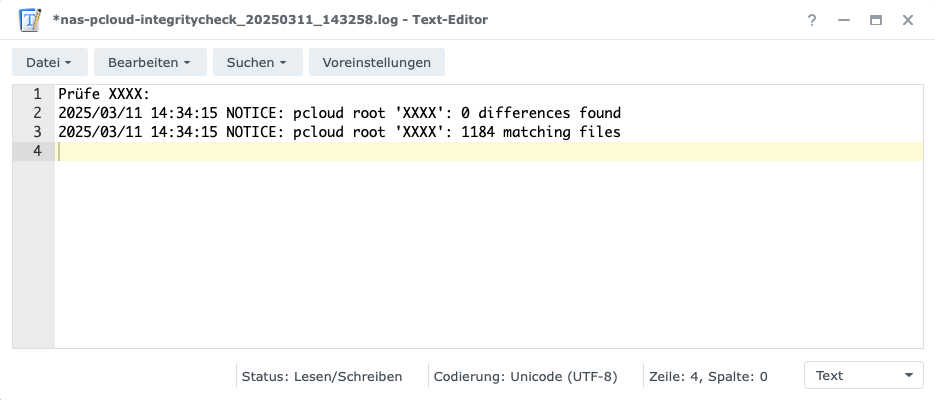This screenshot has height=400, width=935.
Task: Select line number 1 in gutter
Action: click(x=37, y=94)
